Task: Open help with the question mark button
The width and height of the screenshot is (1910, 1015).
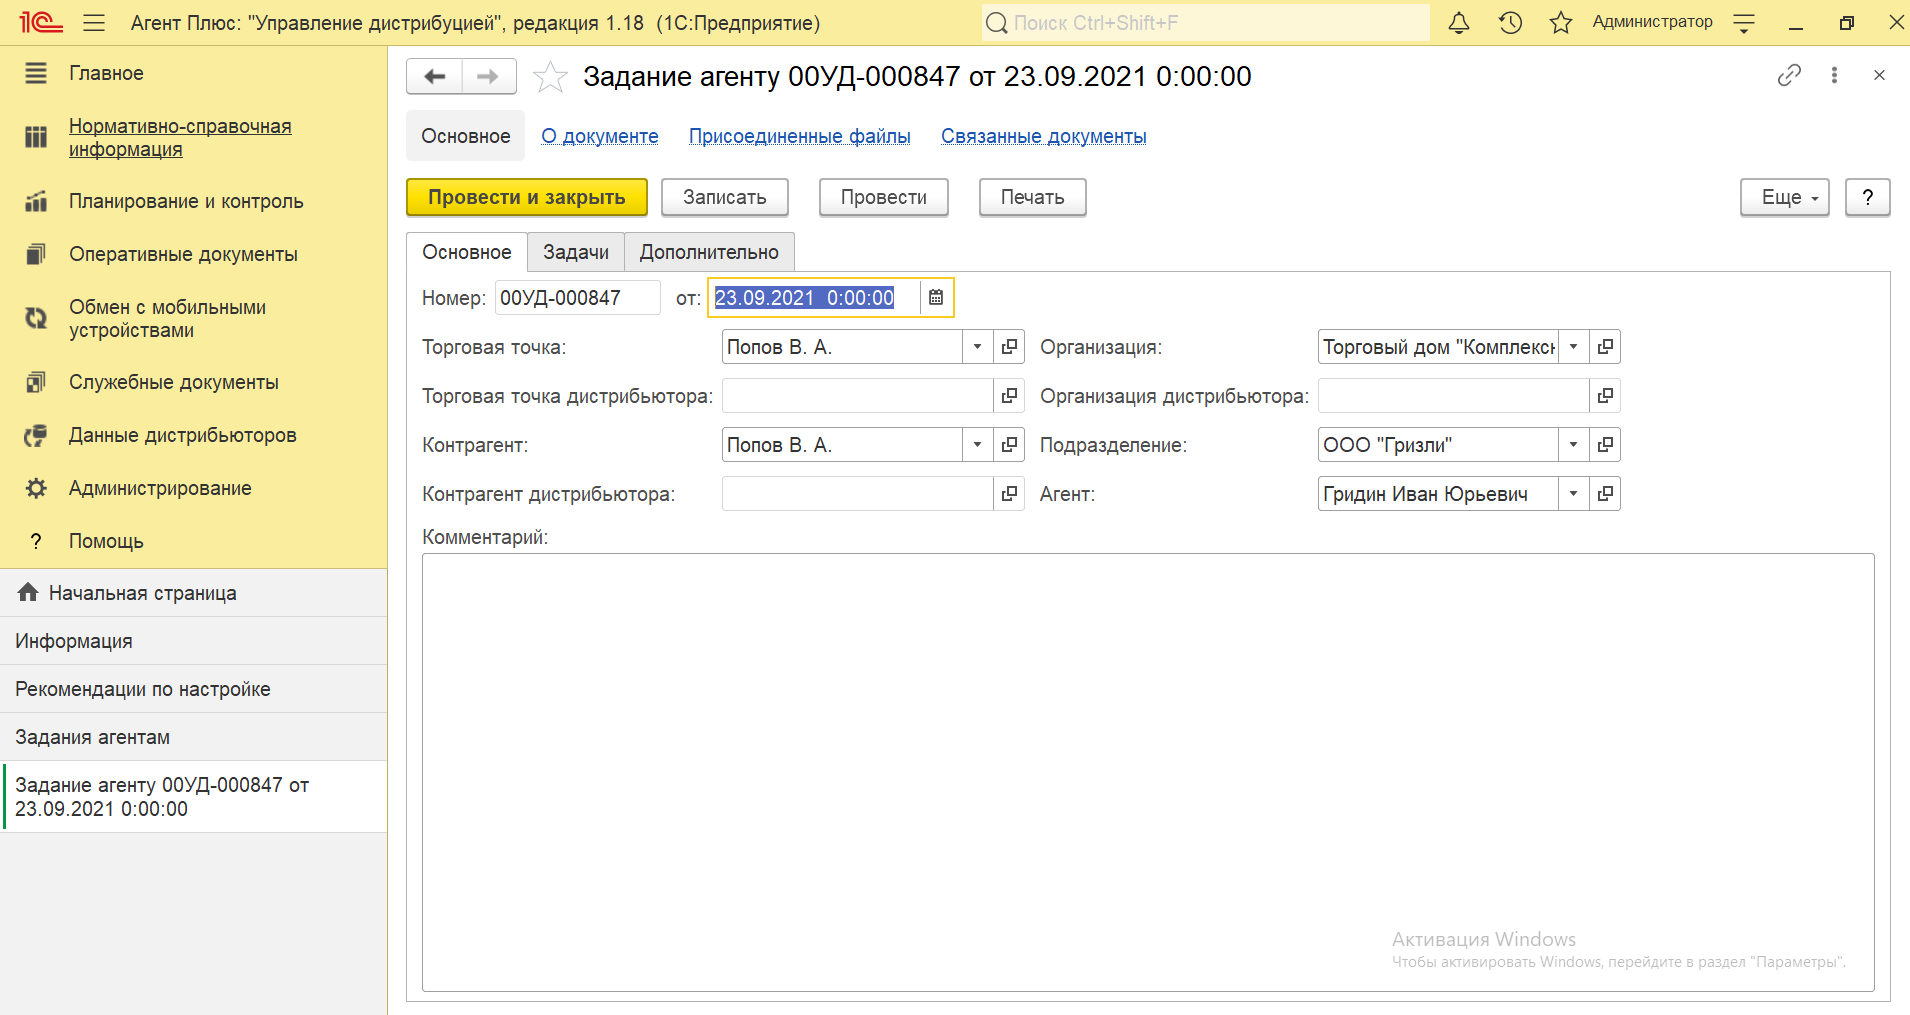Action: tap(1868, 197)
